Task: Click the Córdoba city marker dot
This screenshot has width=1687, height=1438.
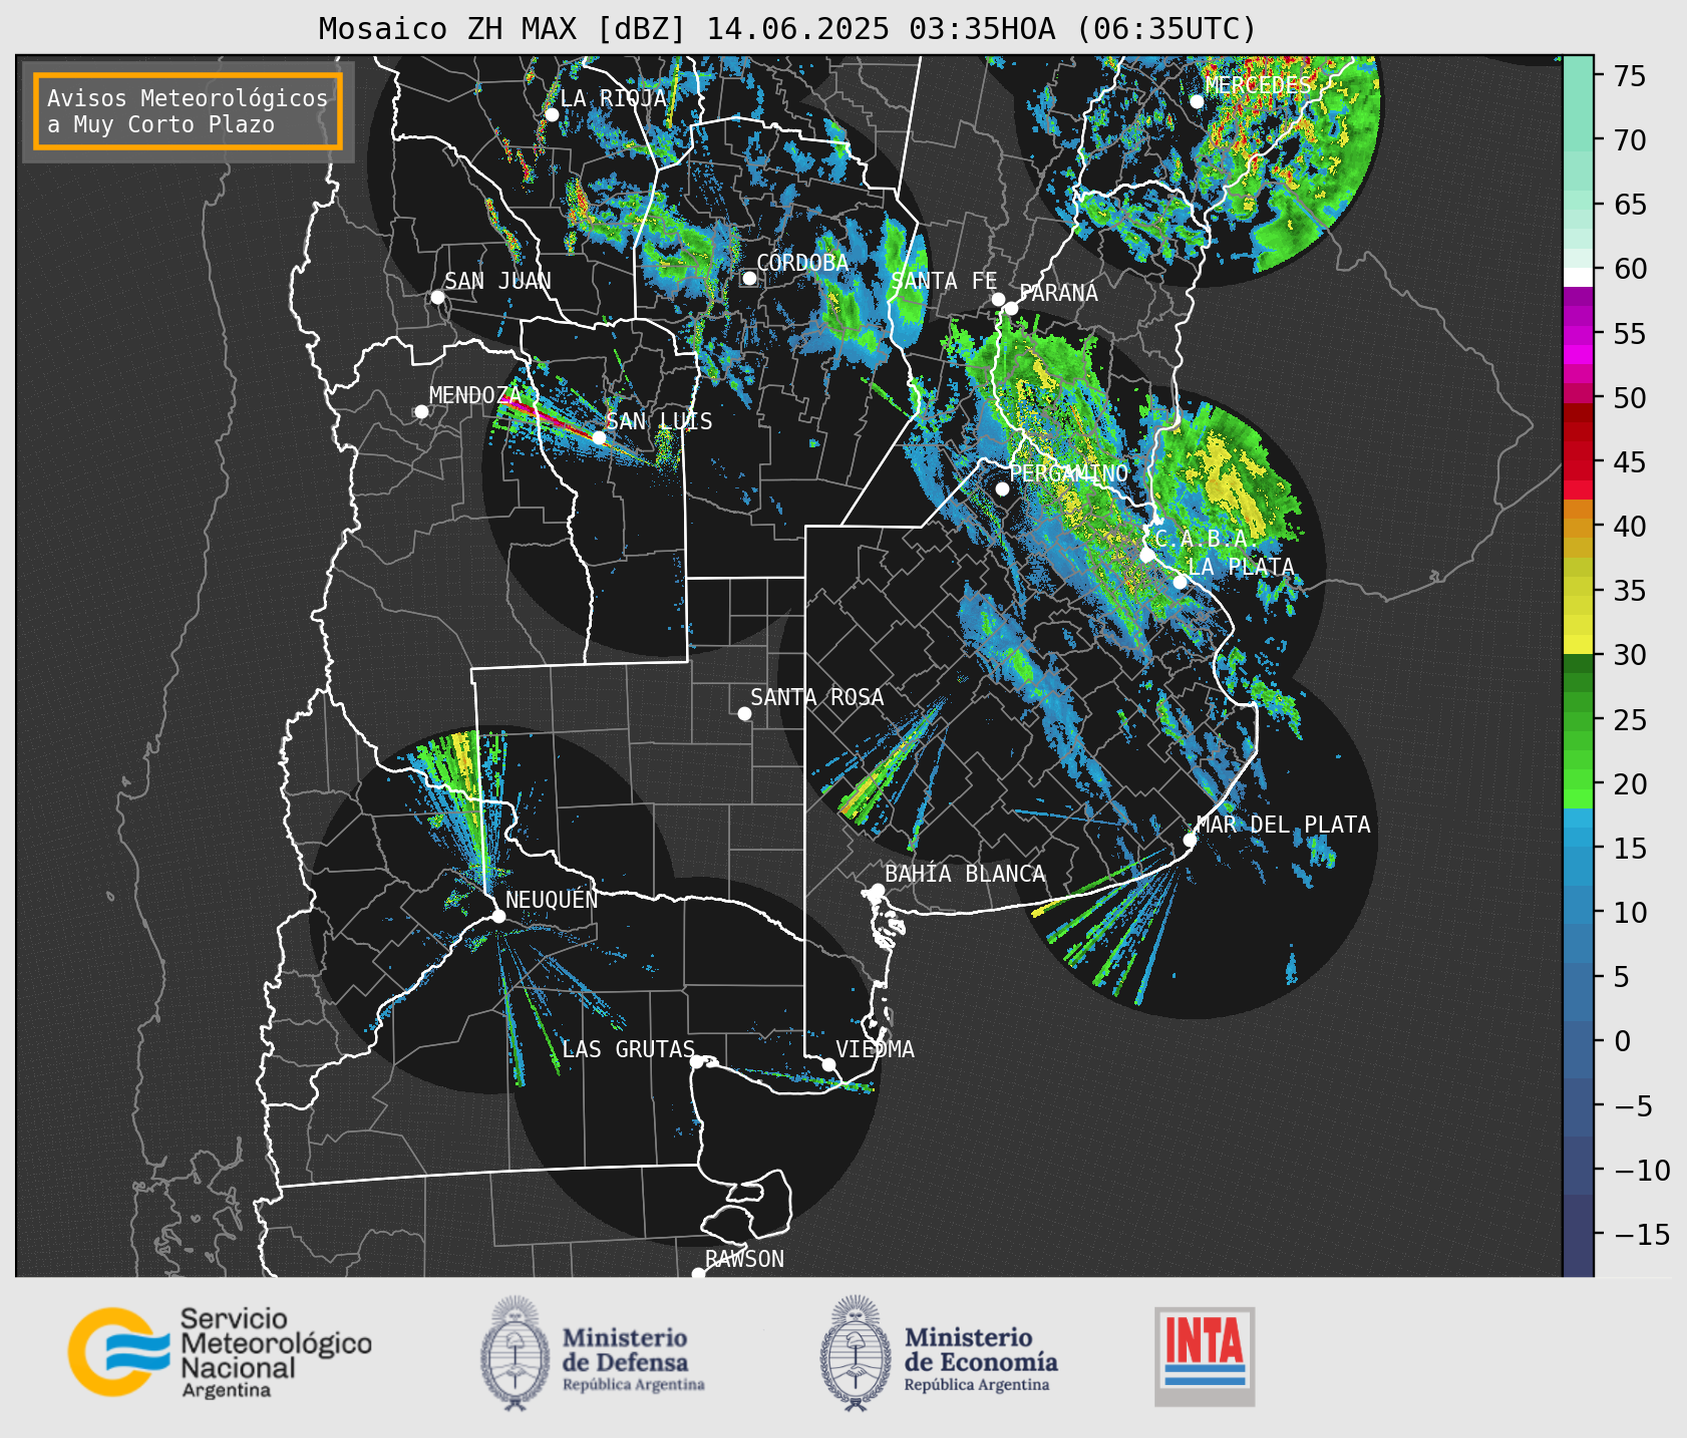Action: pos(749,278)
